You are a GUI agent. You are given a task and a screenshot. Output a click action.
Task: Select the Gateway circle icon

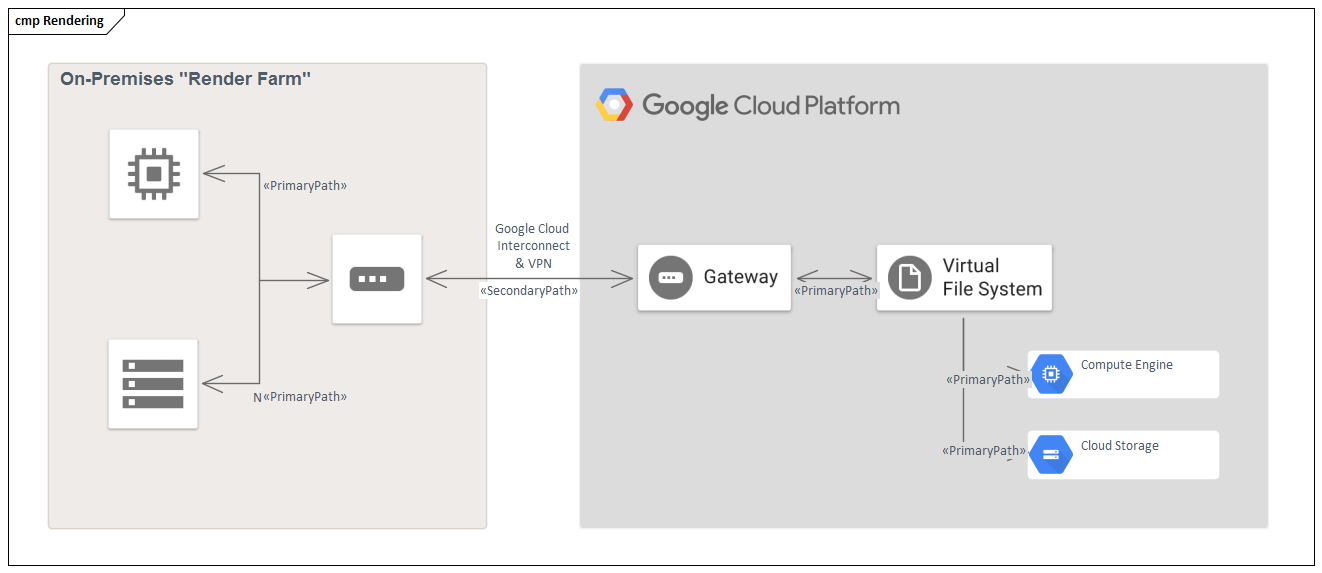tap(670, 277)
